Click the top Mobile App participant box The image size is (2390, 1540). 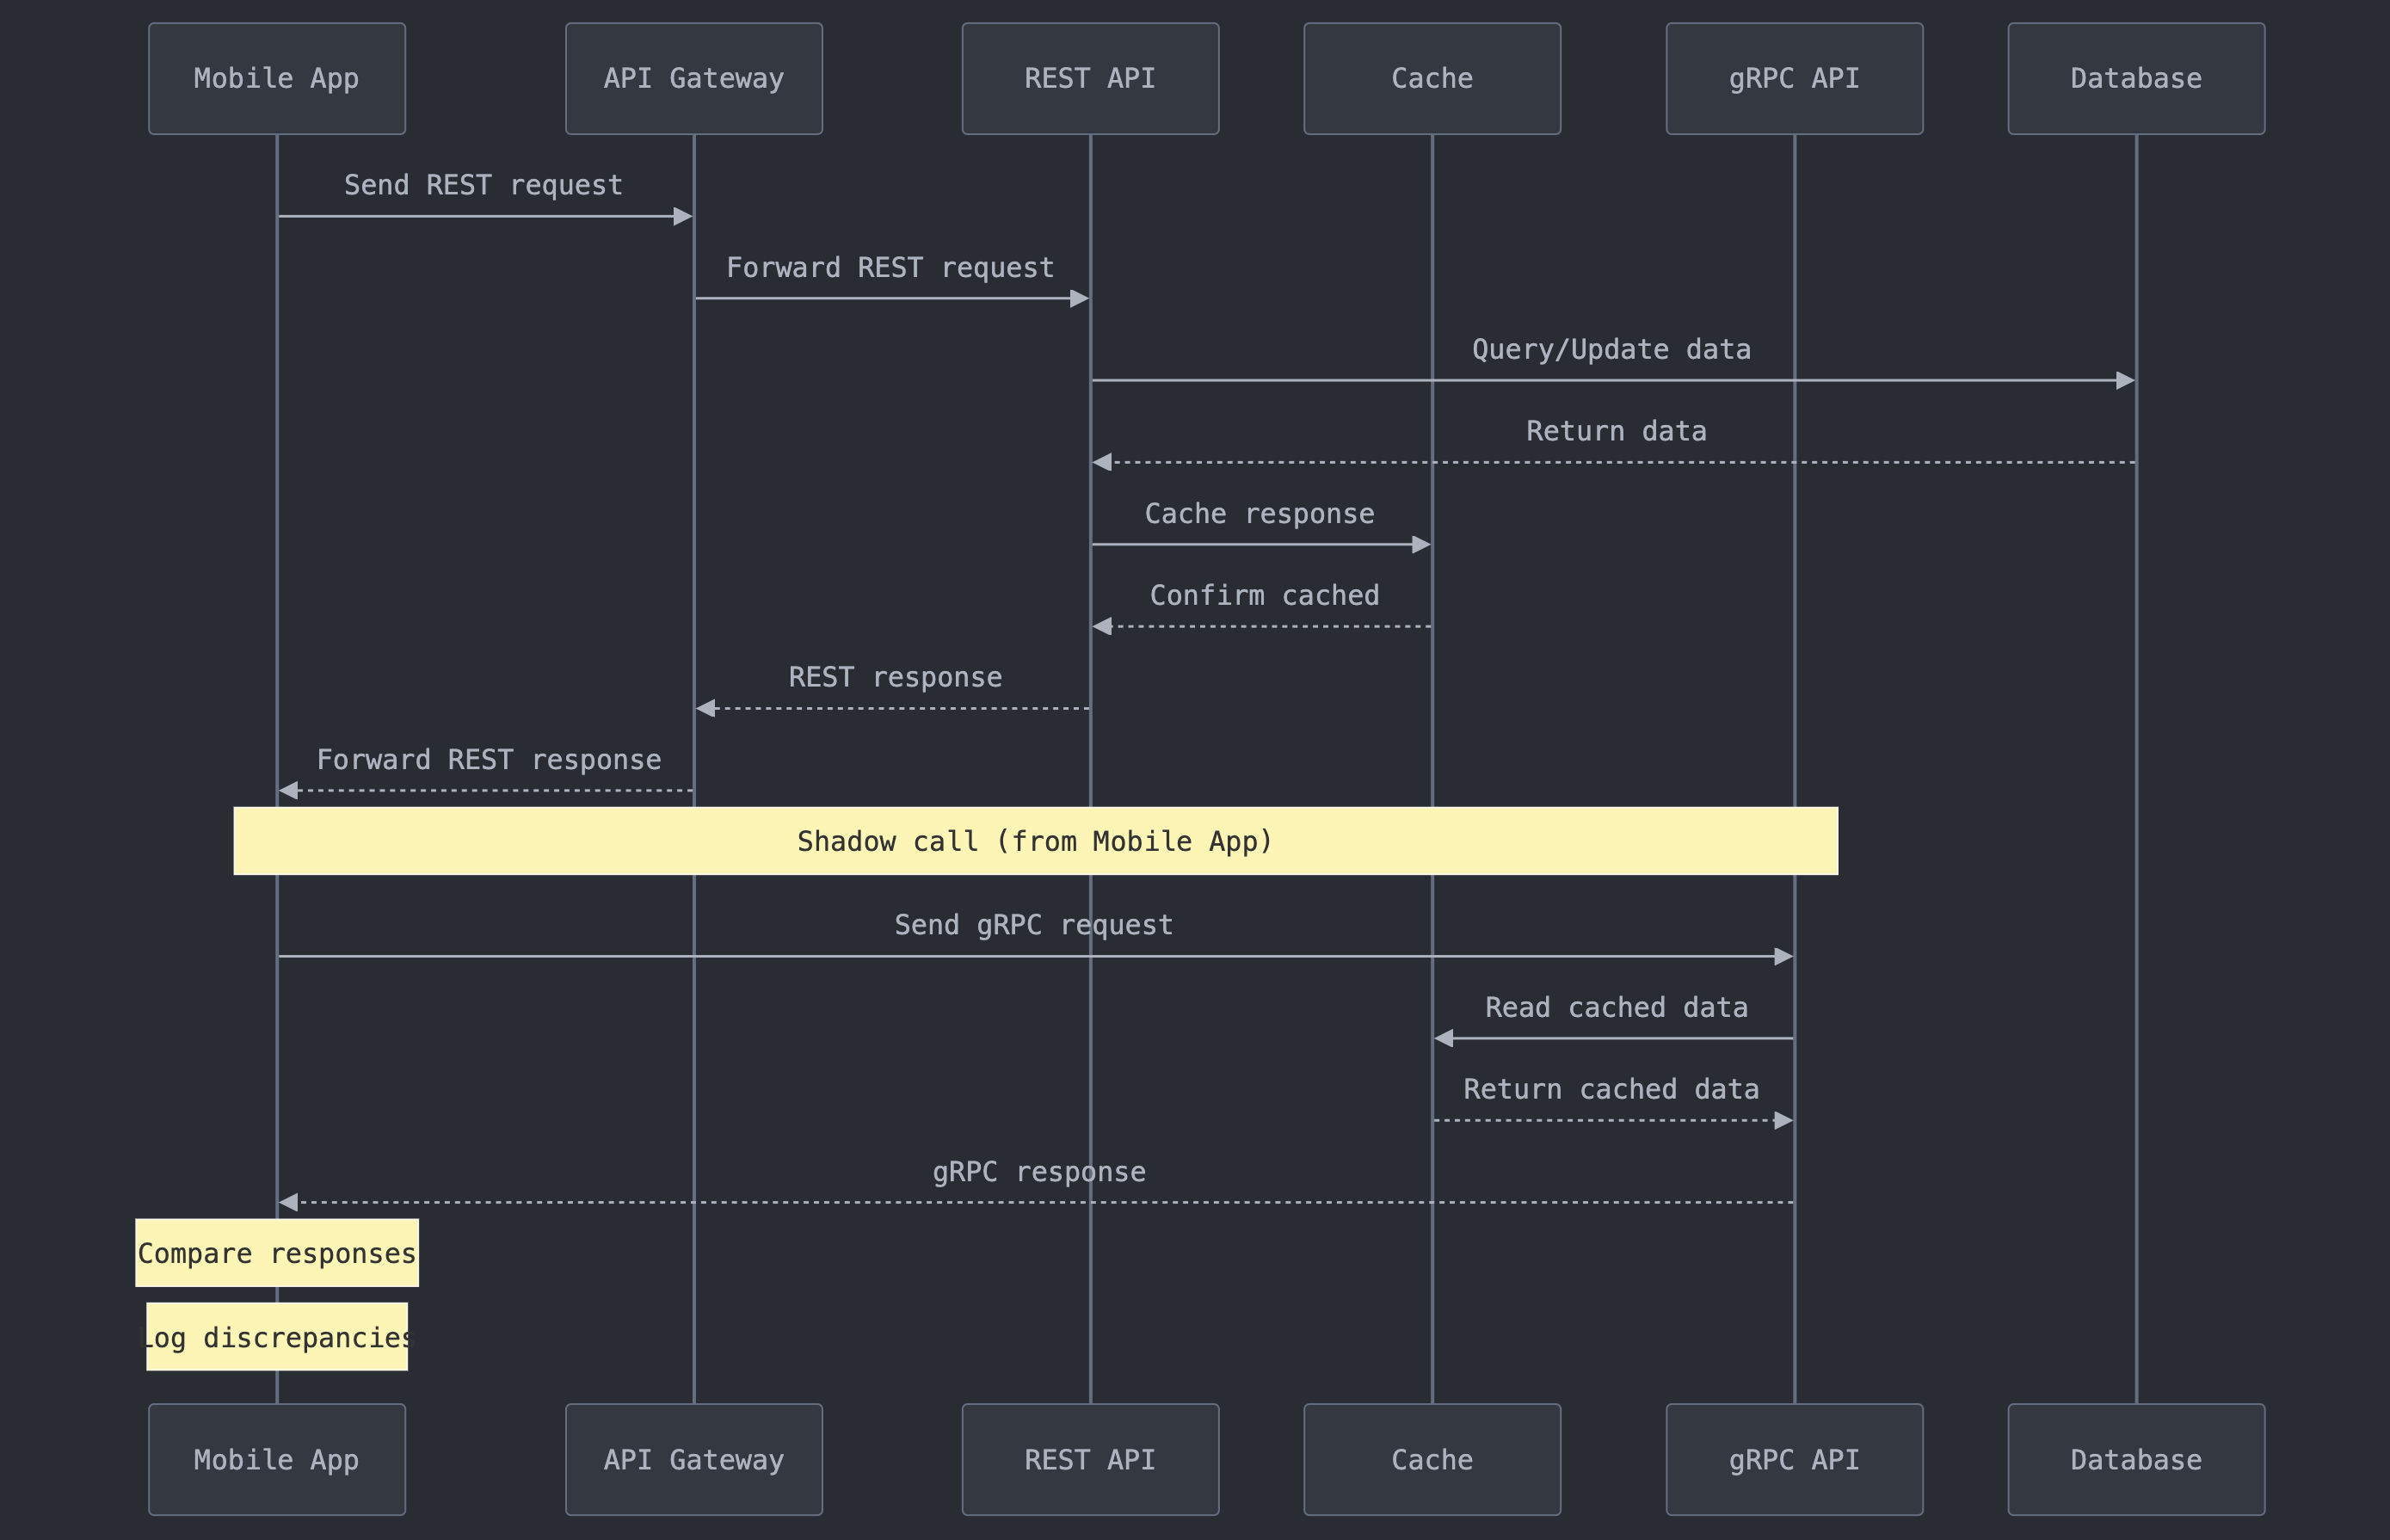tap(277, 79)
